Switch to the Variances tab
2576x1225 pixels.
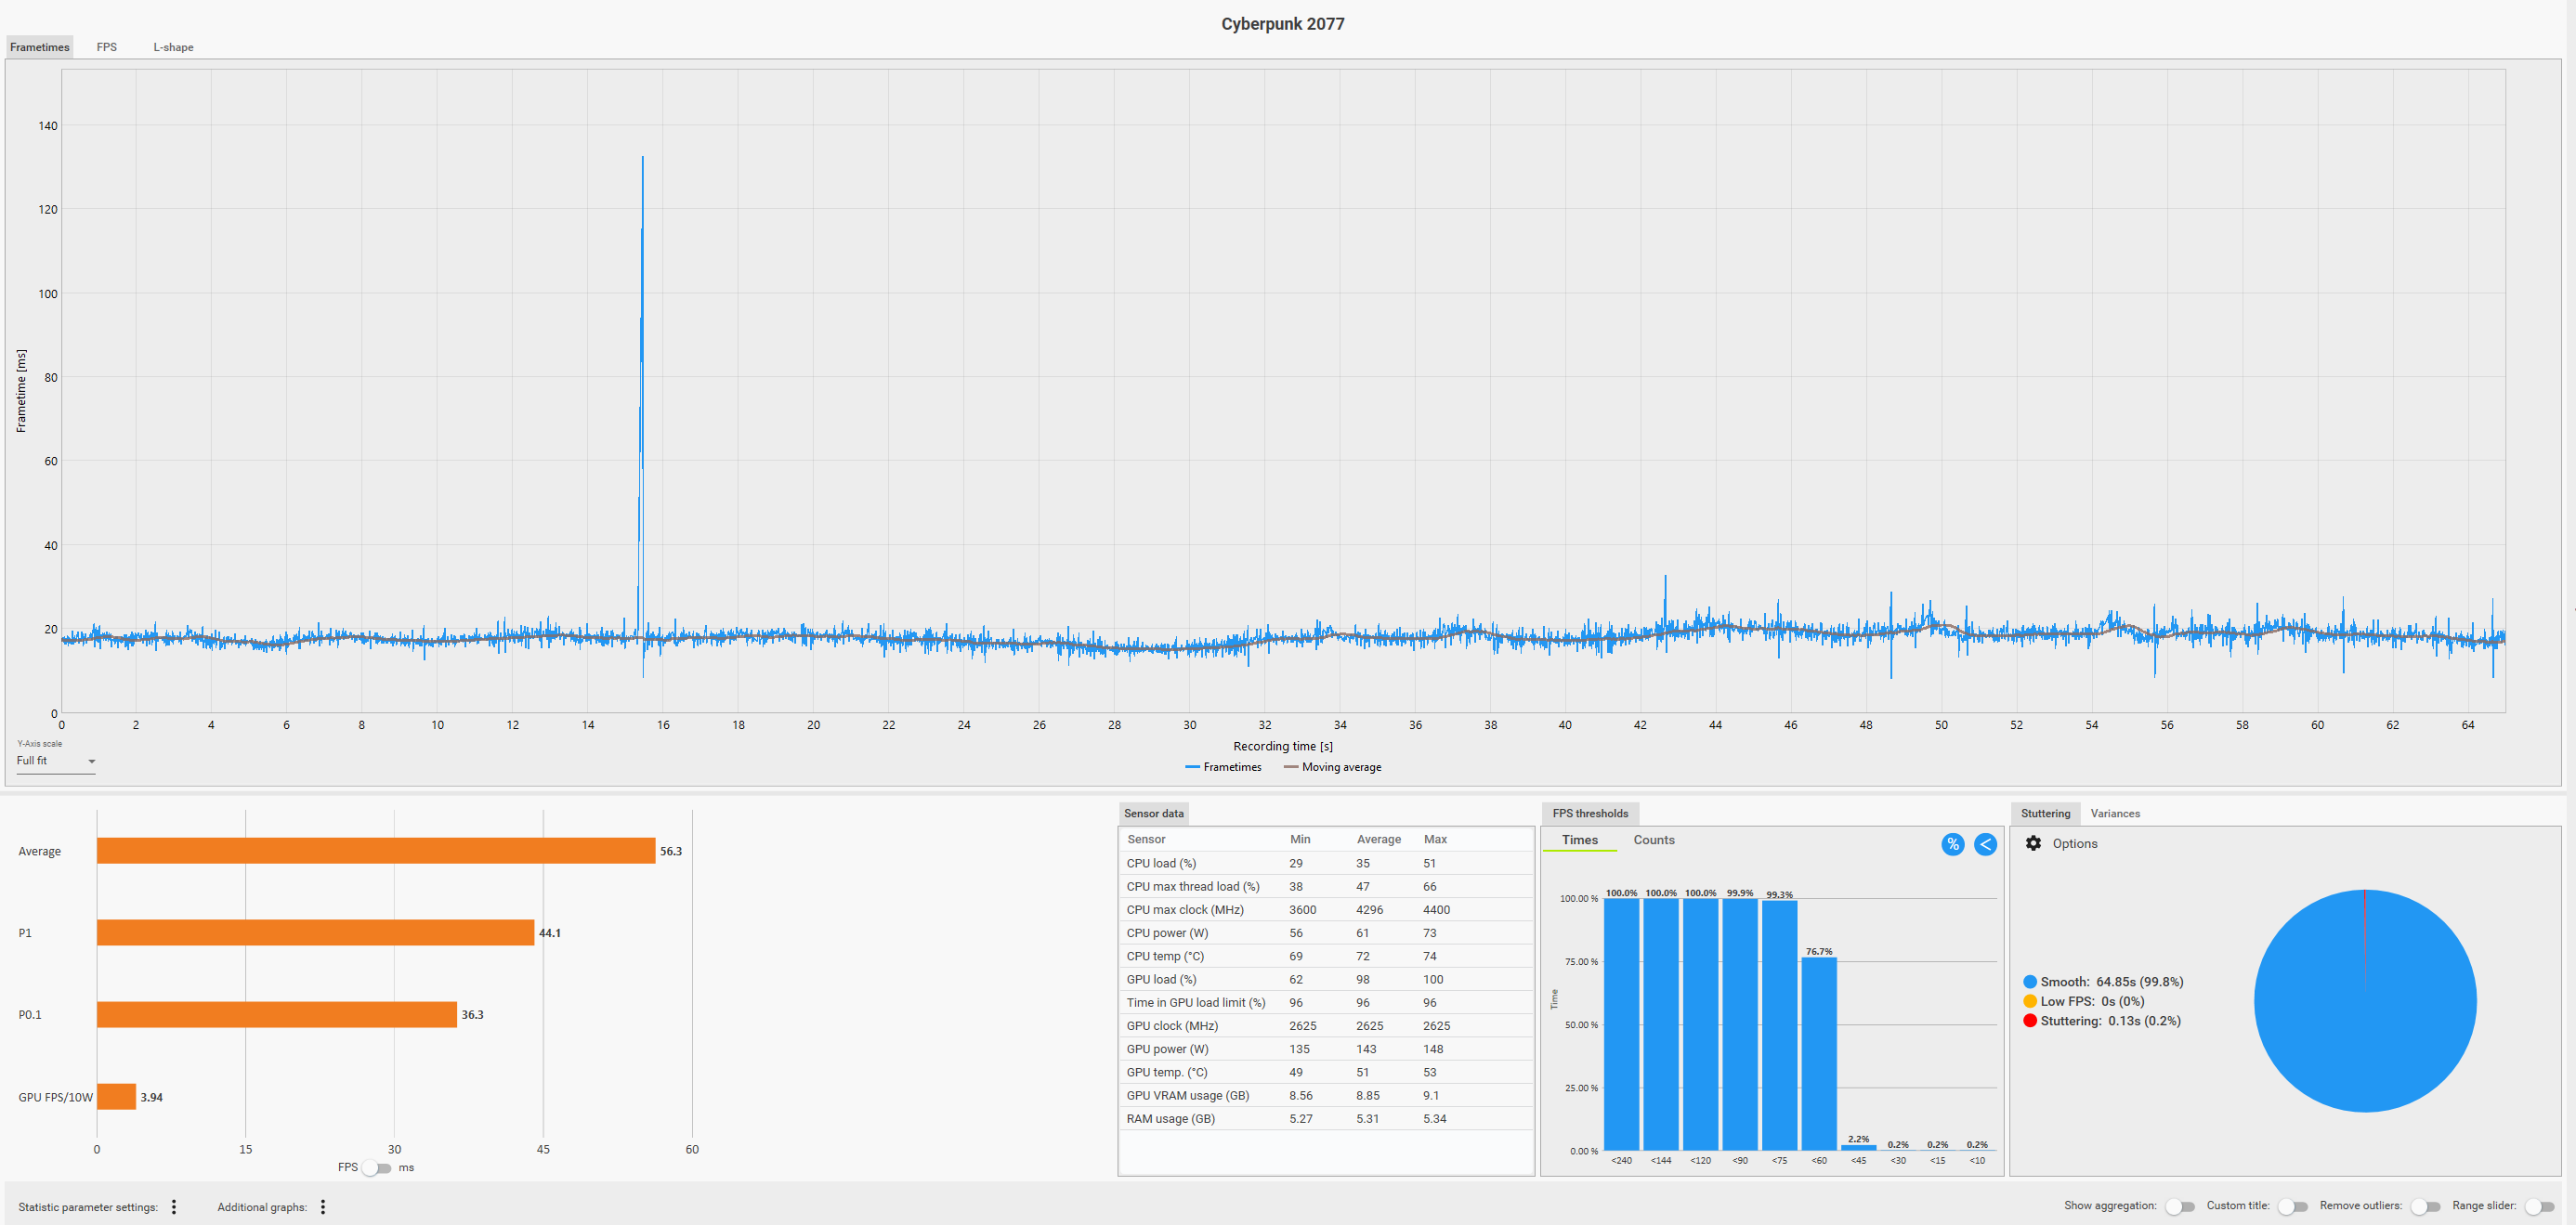[x=2115, y=813]
